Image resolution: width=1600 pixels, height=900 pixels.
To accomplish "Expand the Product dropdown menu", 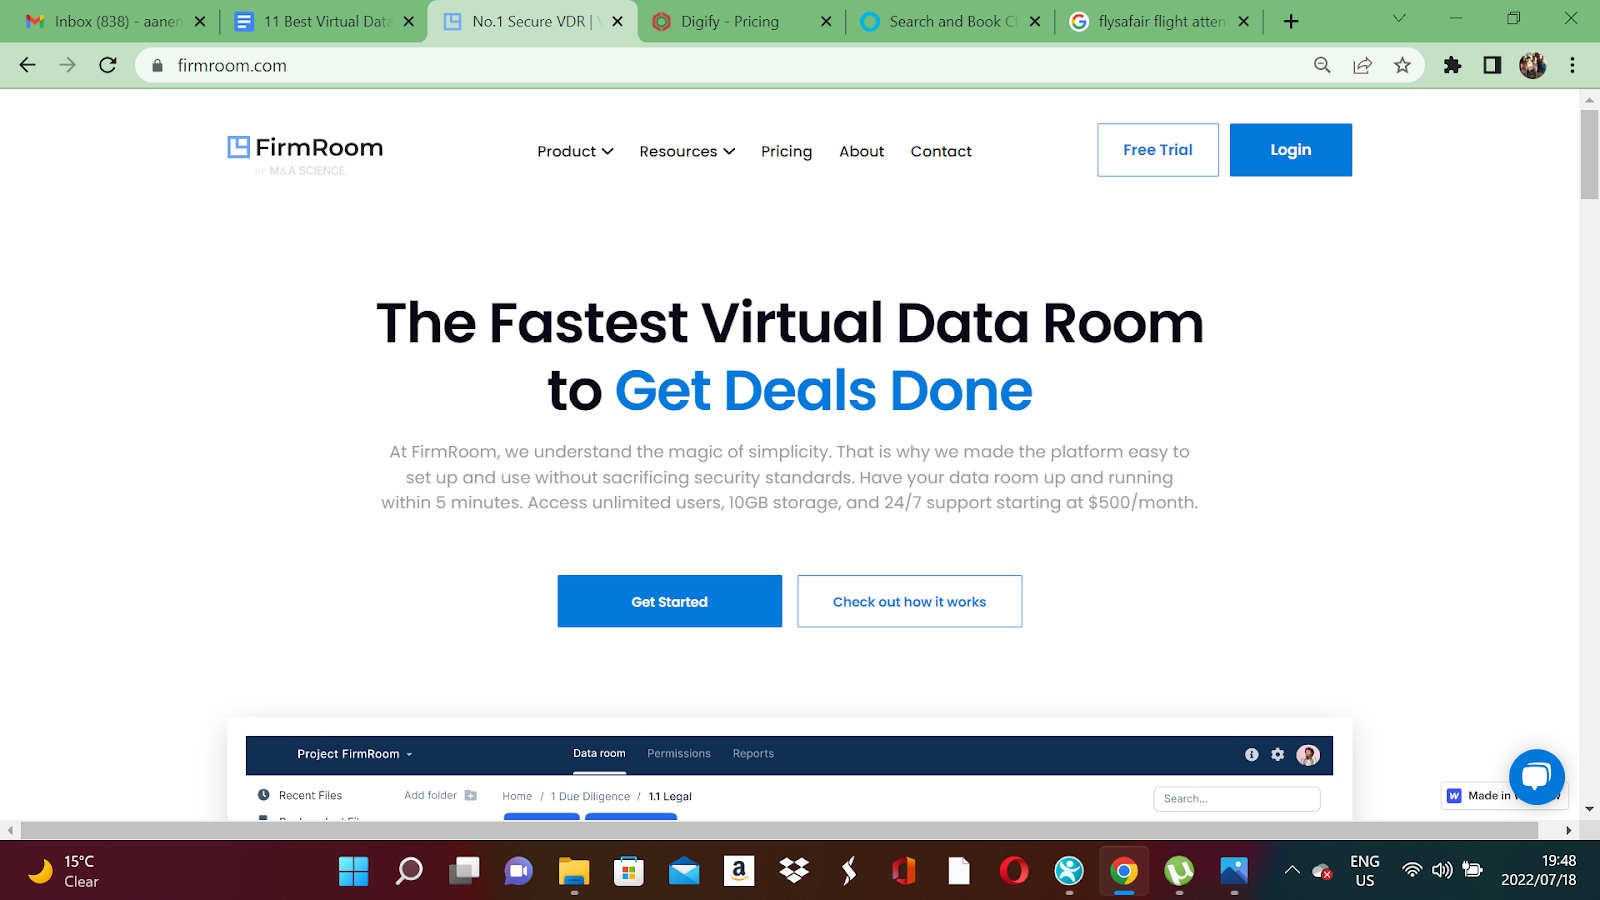I will pyautogui.click(x=575, y=151).
